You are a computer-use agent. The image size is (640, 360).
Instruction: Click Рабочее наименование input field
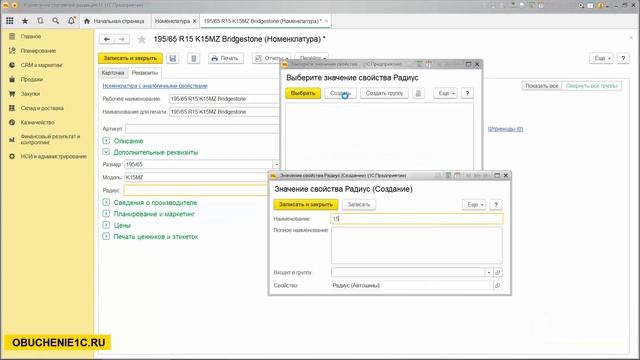(224, 99)
